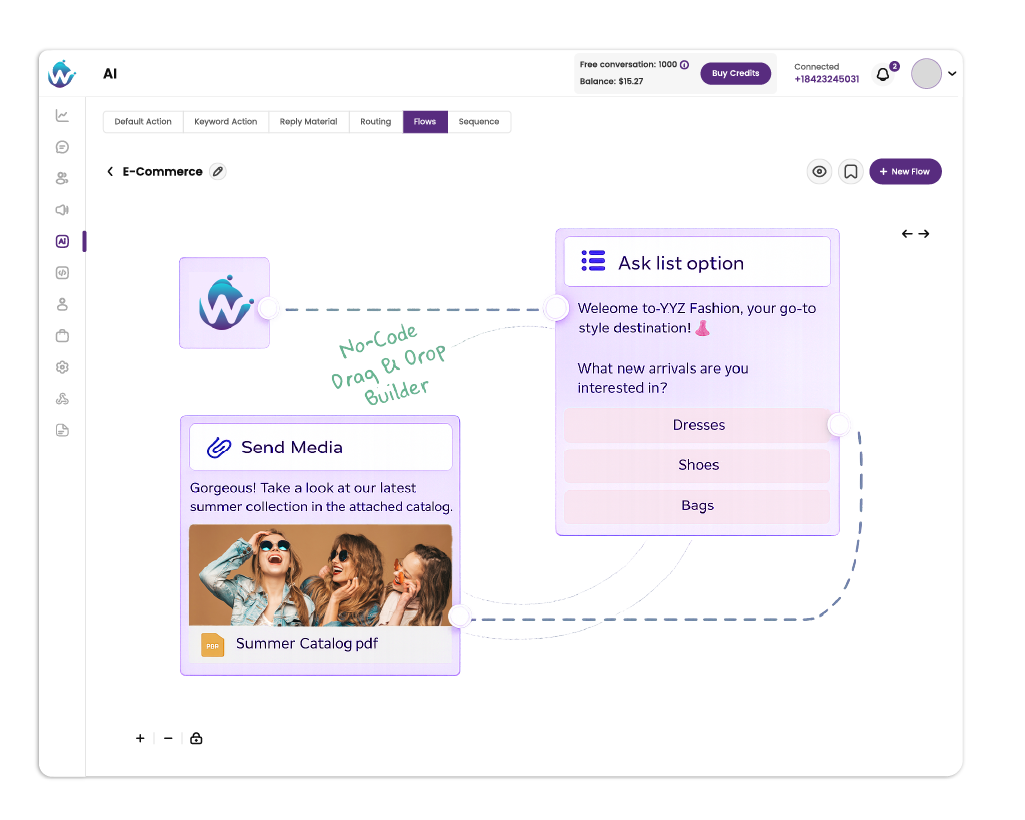The width and height of the screenshot is (1025, 820).
Task: Switch to the Sequence tab
Action: click(x=479, y=122)
